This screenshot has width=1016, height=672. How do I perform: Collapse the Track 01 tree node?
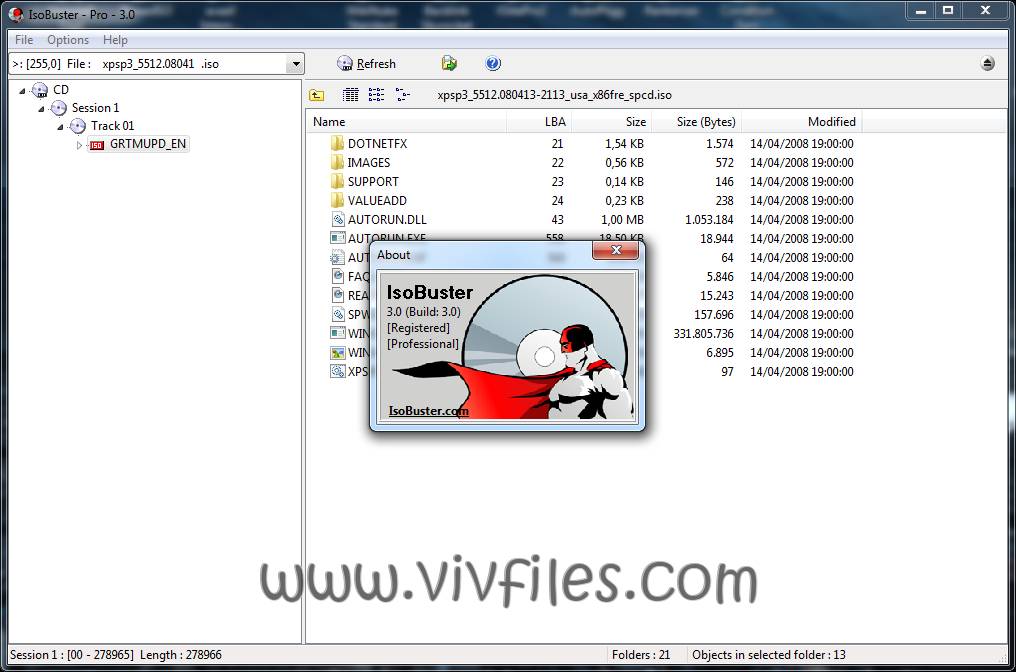(60, 127)
